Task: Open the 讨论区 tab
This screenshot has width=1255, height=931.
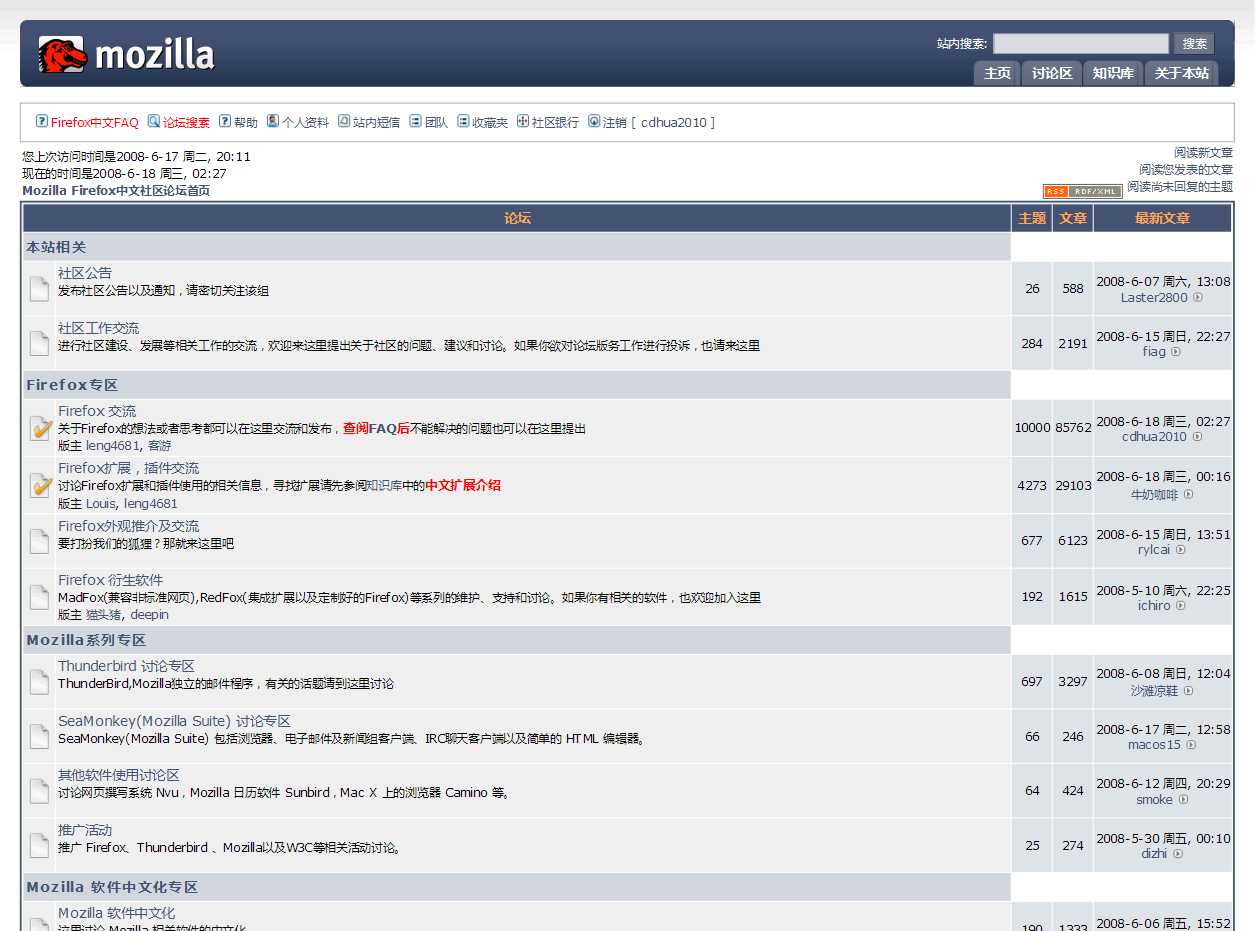Action: click(1052, 73)
